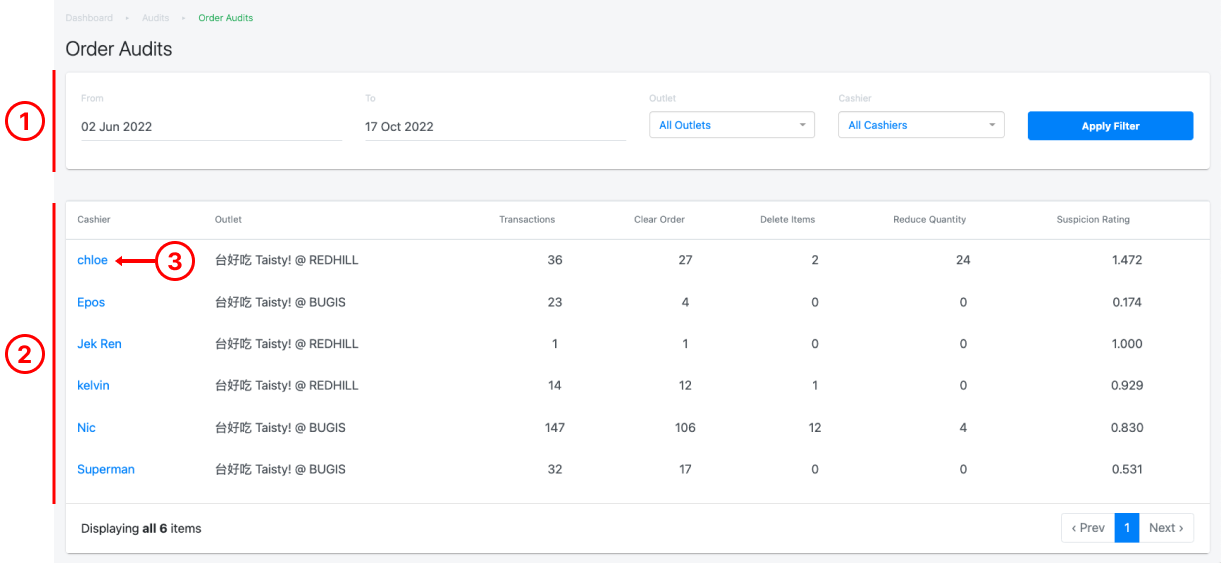Select cashier Jek Ren link
Image resolution: width=1221 pixels, height=563 pixels.
coord(99,344)
